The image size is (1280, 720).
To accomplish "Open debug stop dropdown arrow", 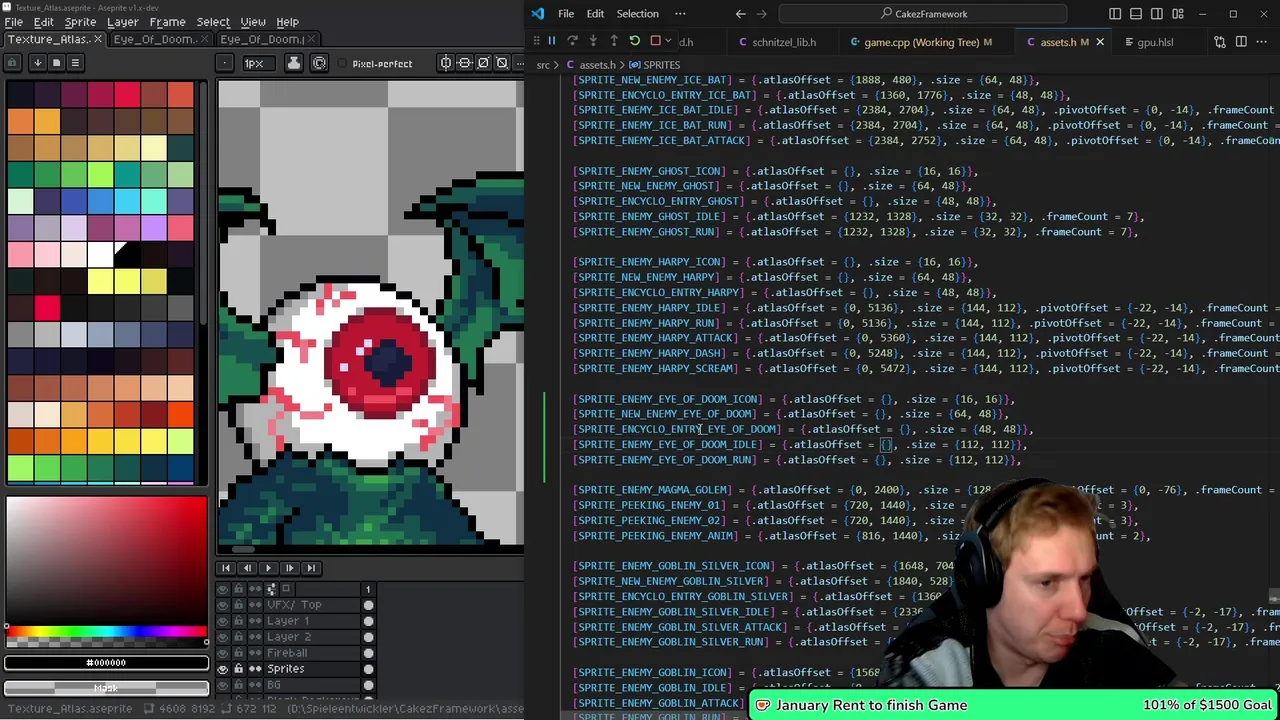I will click(x=669, y=41).
